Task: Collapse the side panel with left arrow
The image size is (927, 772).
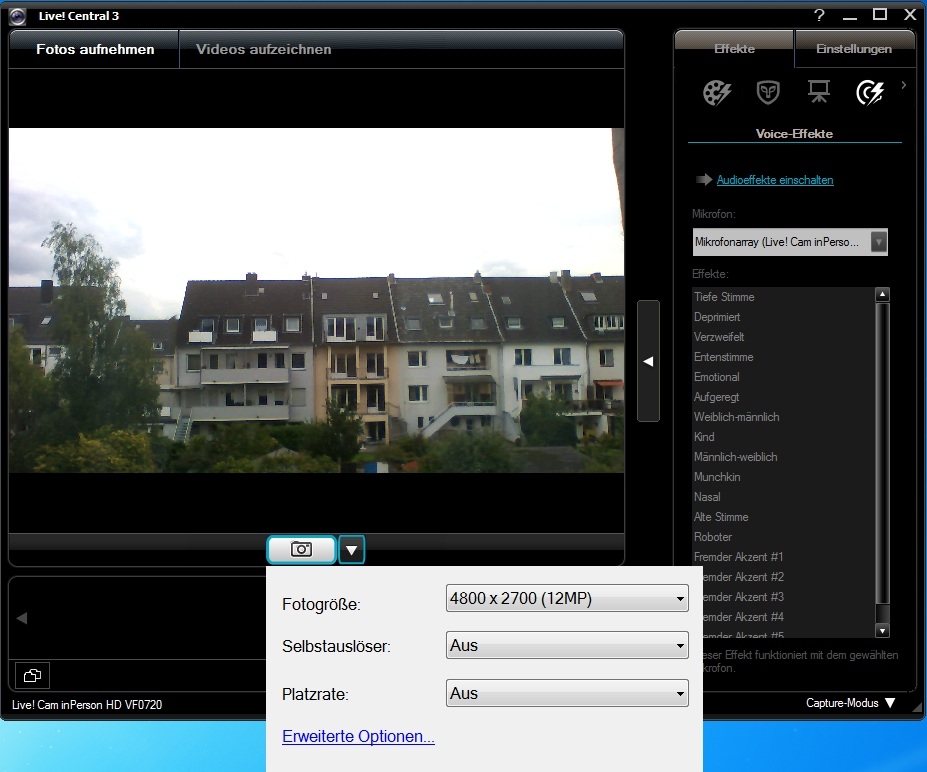Action: click(648, 361)
